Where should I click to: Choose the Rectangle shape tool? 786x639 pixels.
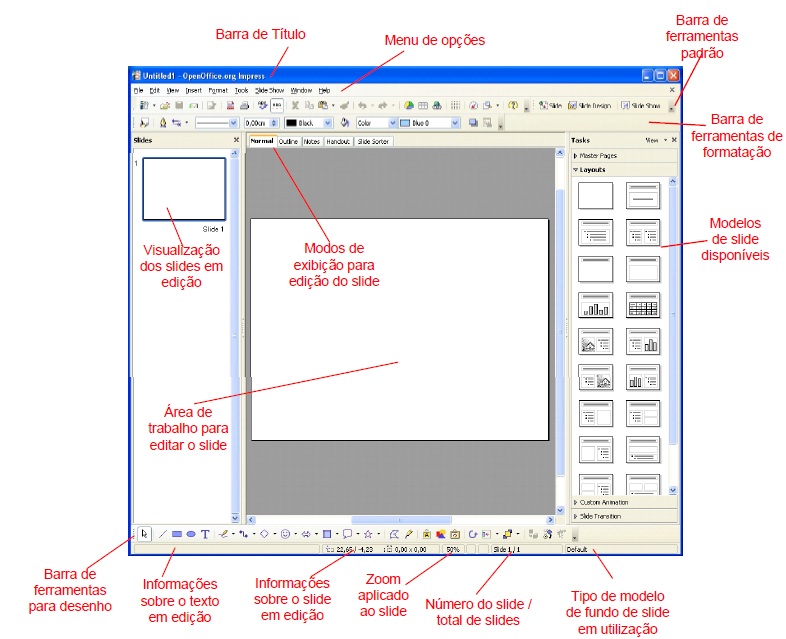[x=176, y=534]
